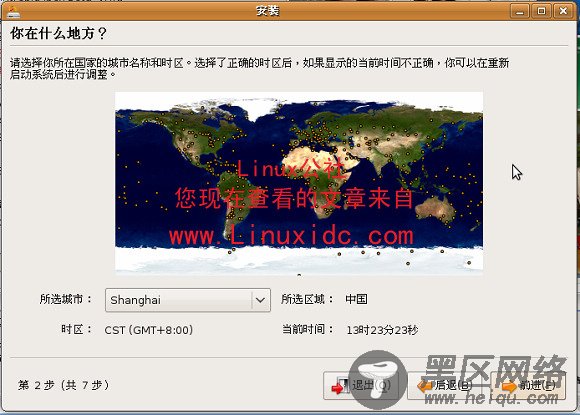Click the 退出(Q) quit button
Screen dimensions: 580x415
[361, 385]
